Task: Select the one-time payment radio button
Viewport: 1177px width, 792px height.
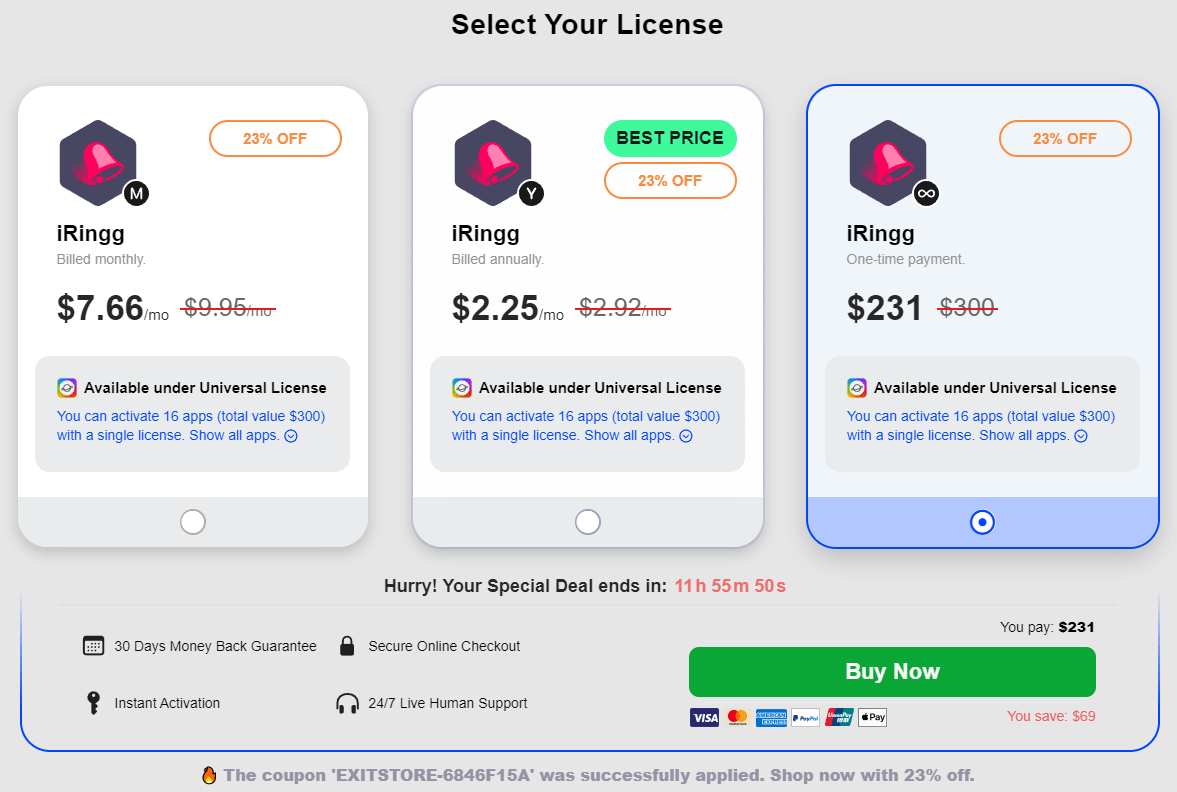Action: coord(983,522)
